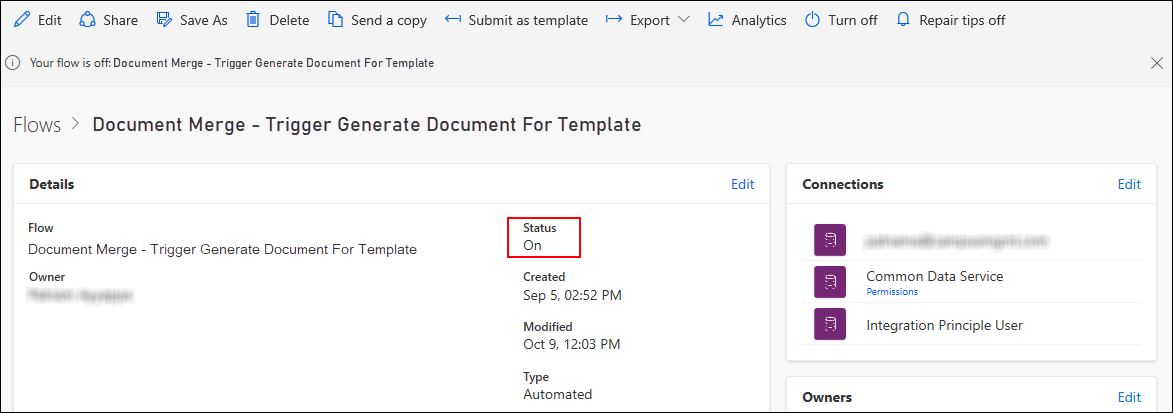The height and width of the screenshot is (413, 1173).
Task: Edit the Connections section
Action: coord(1128,184)
